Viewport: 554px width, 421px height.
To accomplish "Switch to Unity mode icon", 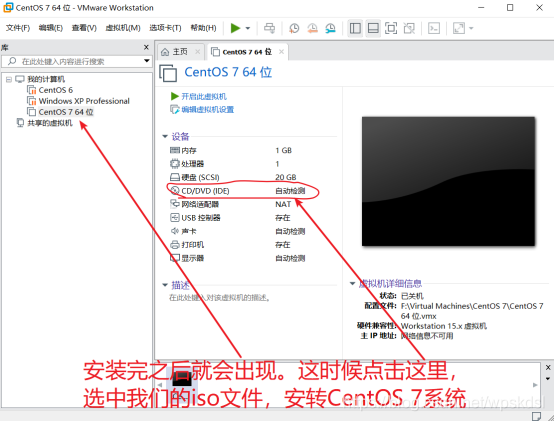I will coord(409,28).
